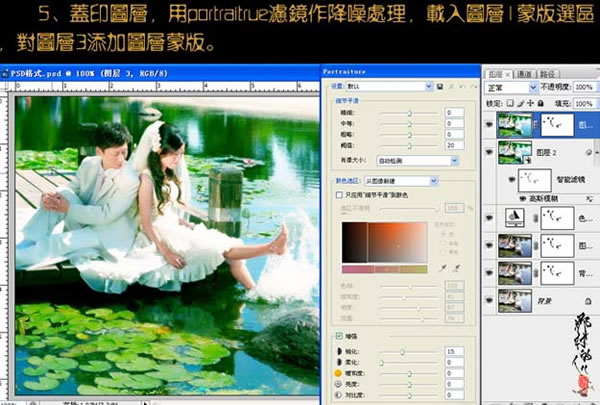
Task: Enable only apply smoothing to skin checkbox
Action: pos(339,195)
